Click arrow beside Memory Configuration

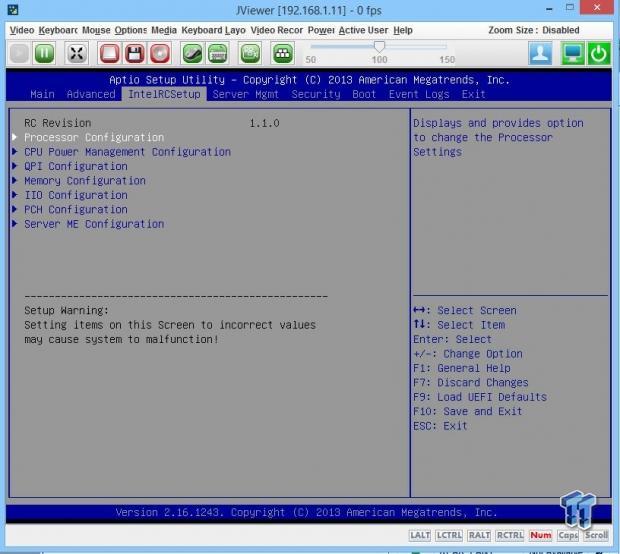15,180
